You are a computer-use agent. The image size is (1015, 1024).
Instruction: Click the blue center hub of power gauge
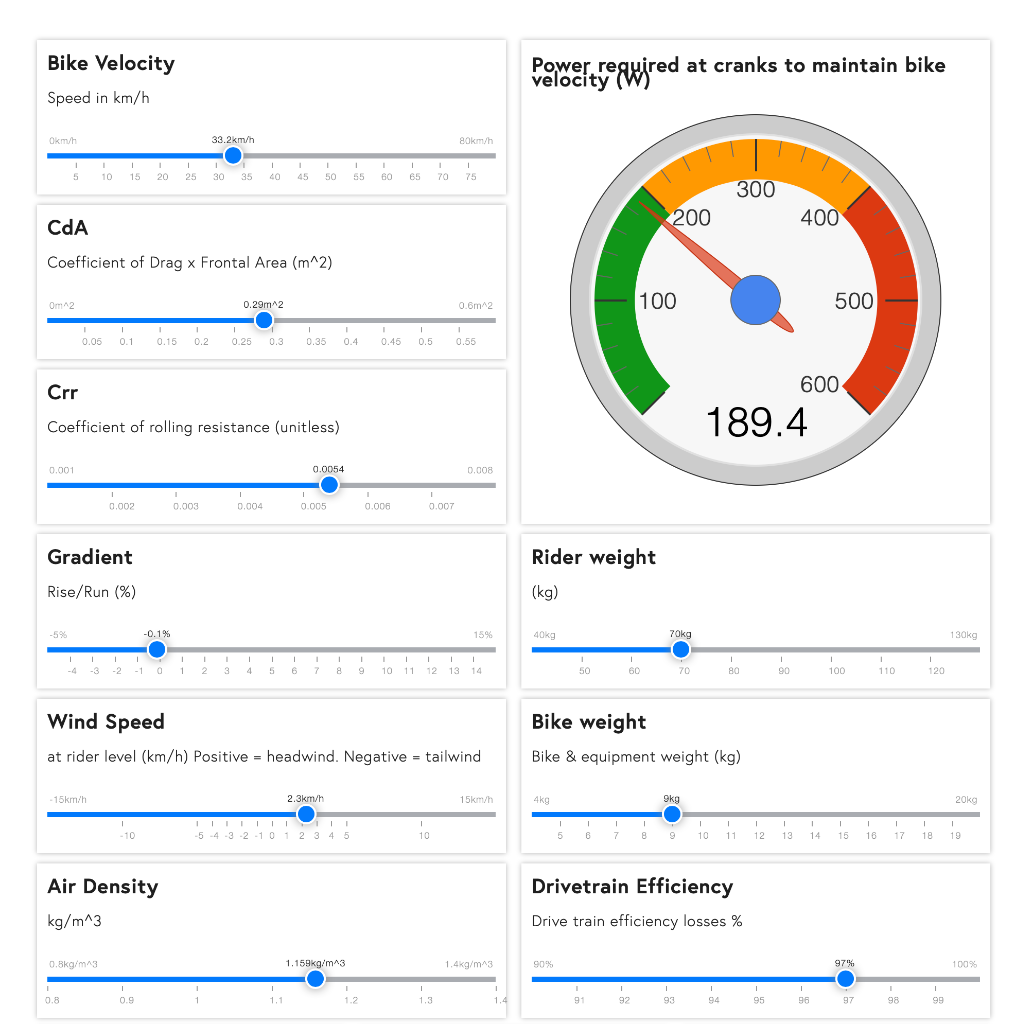(x=756, y=300)
